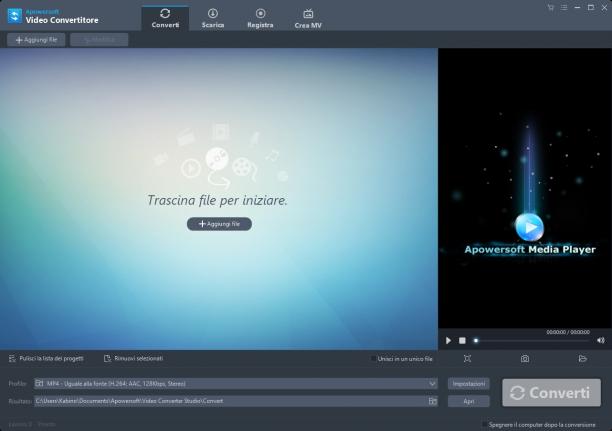Click the center Aggiungi file button

tap(219, 224)
